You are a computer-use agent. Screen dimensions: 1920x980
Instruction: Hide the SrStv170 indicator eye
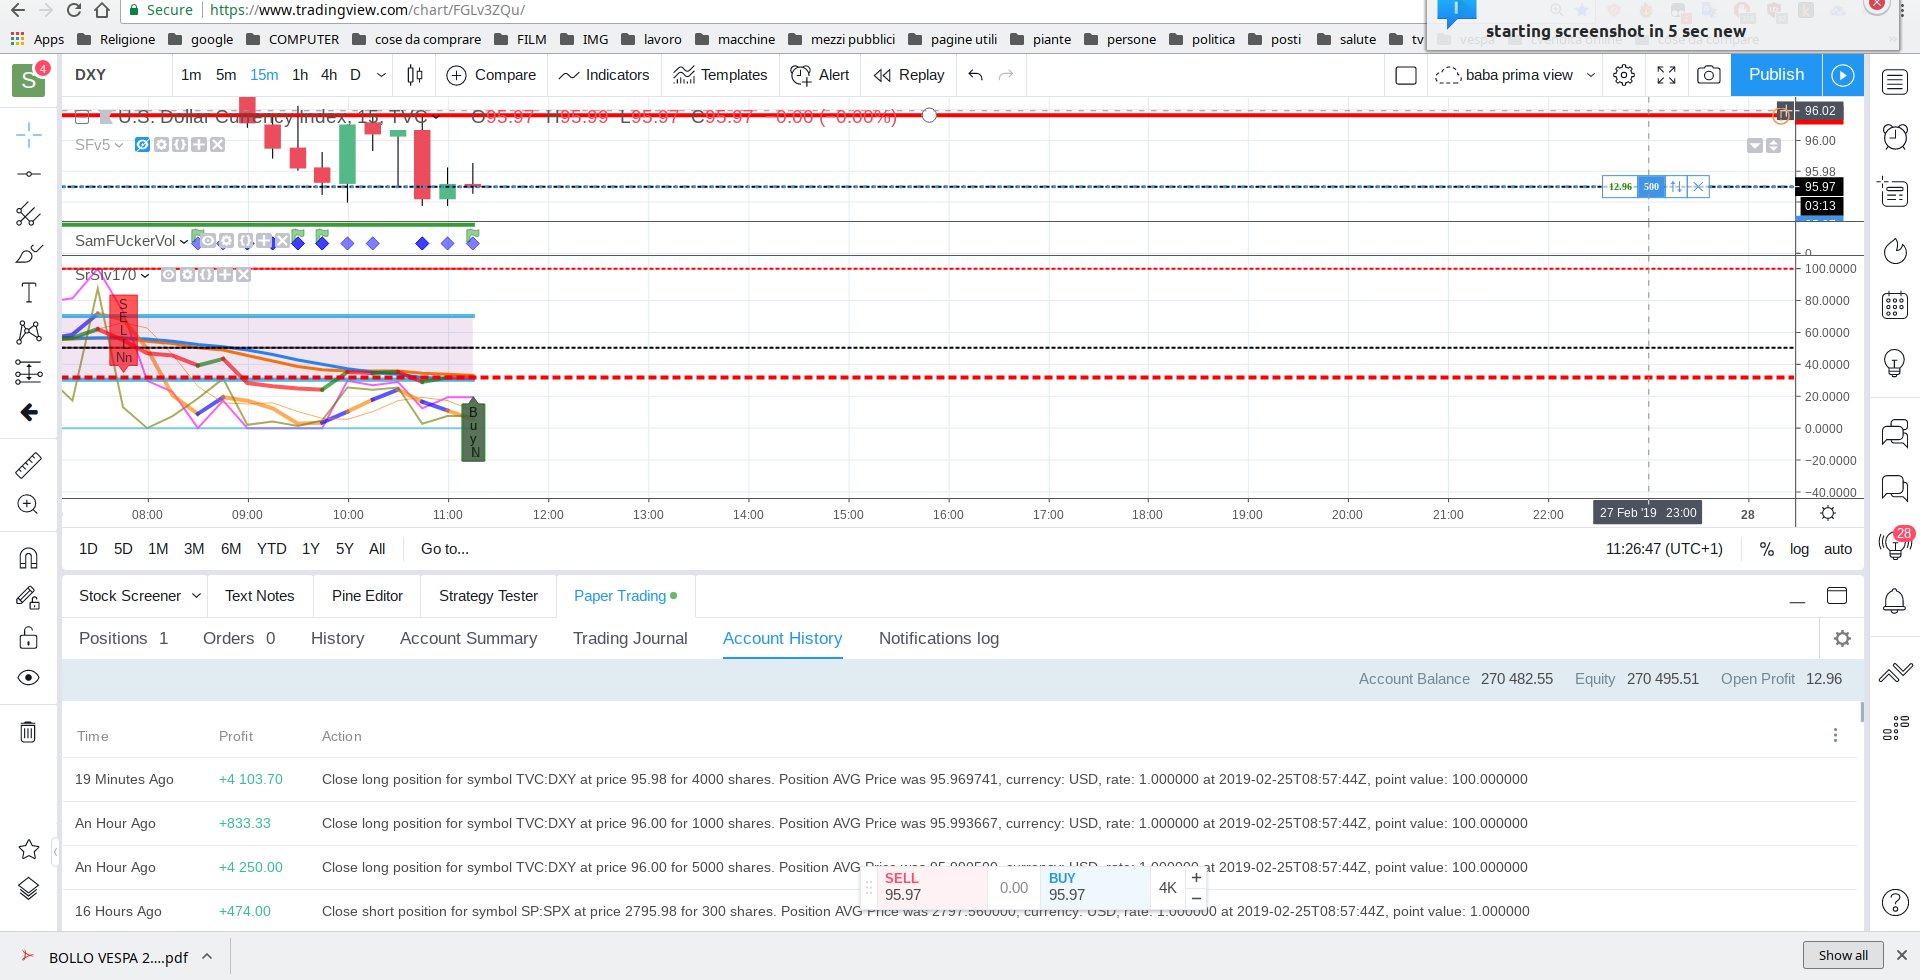(169, 275)
